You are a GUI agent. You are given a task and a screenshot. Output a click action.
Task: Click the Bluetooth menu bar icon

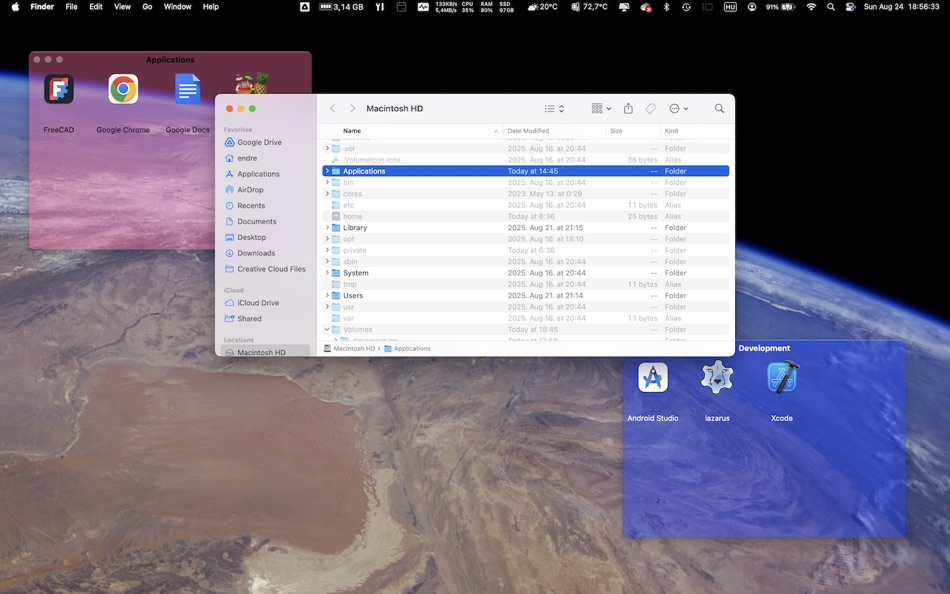click(x=666, y=7)
